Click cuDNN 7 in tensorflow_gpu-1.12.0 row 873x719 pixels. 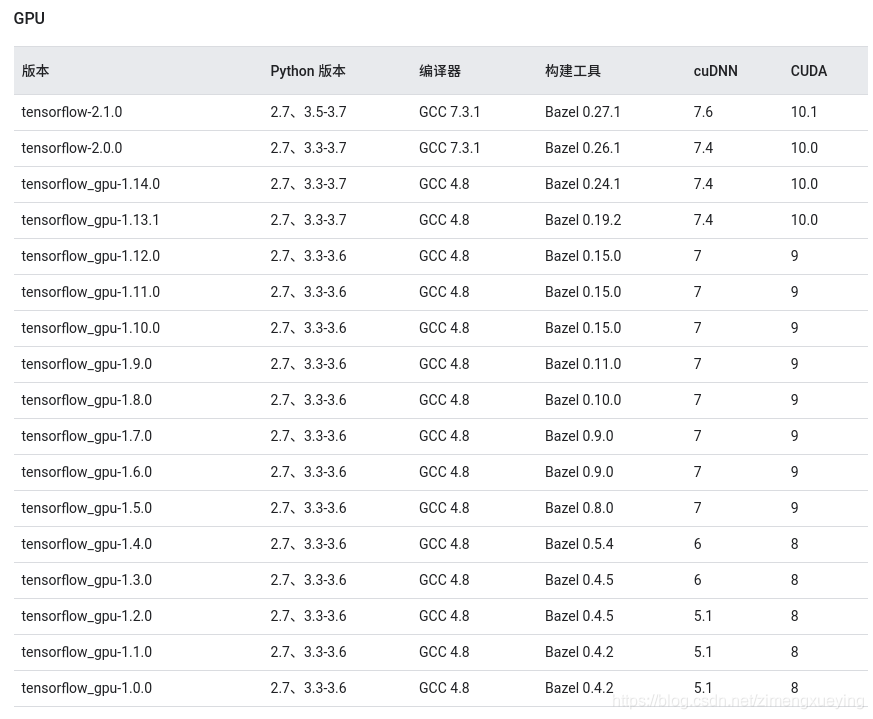click(x=698, y=256)
